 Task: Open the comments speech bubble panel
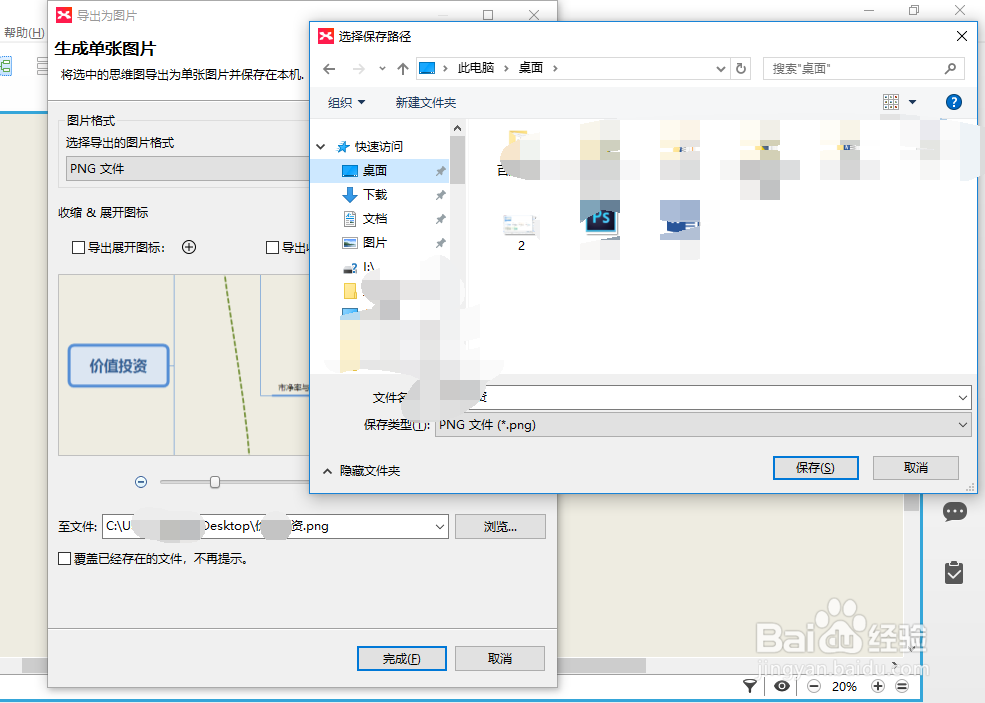pyautogui.click(x=955, y=512)
